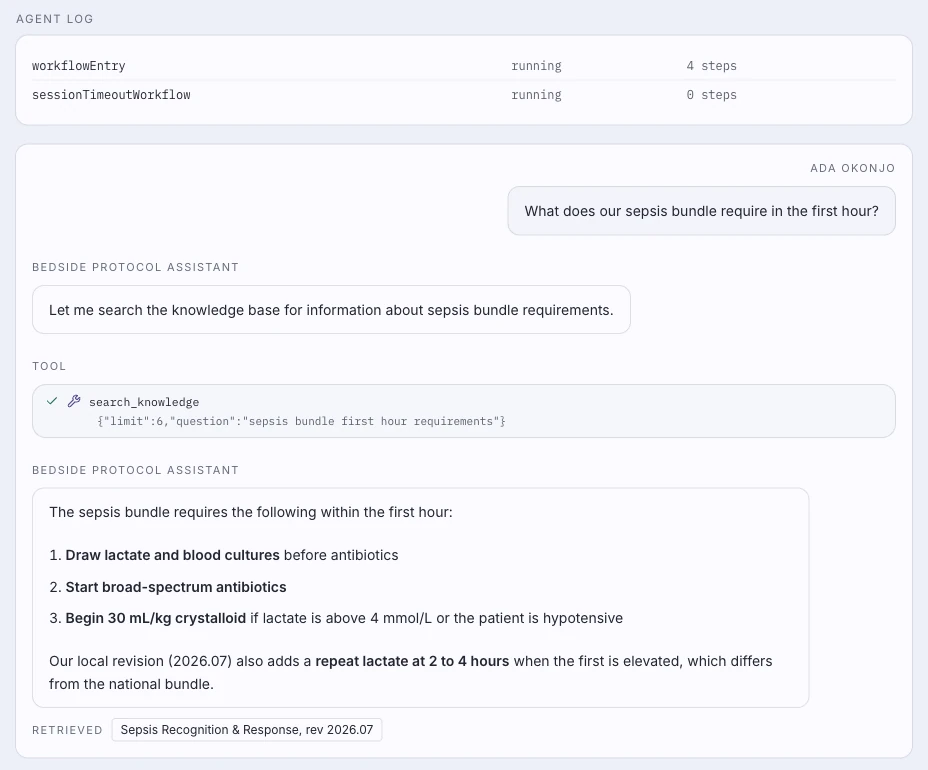
Task: Click the 'Begin 30 mL/kg crystalloid' item
Action: pos(336,618)
